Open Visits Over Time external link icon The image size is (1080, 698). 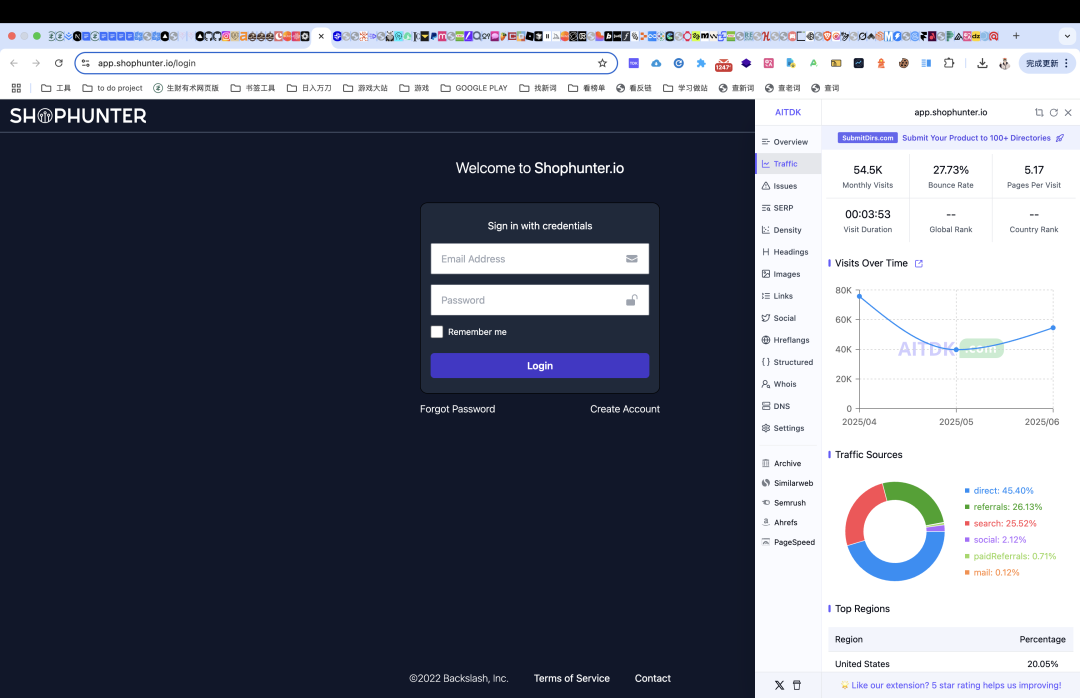(918, 263)
